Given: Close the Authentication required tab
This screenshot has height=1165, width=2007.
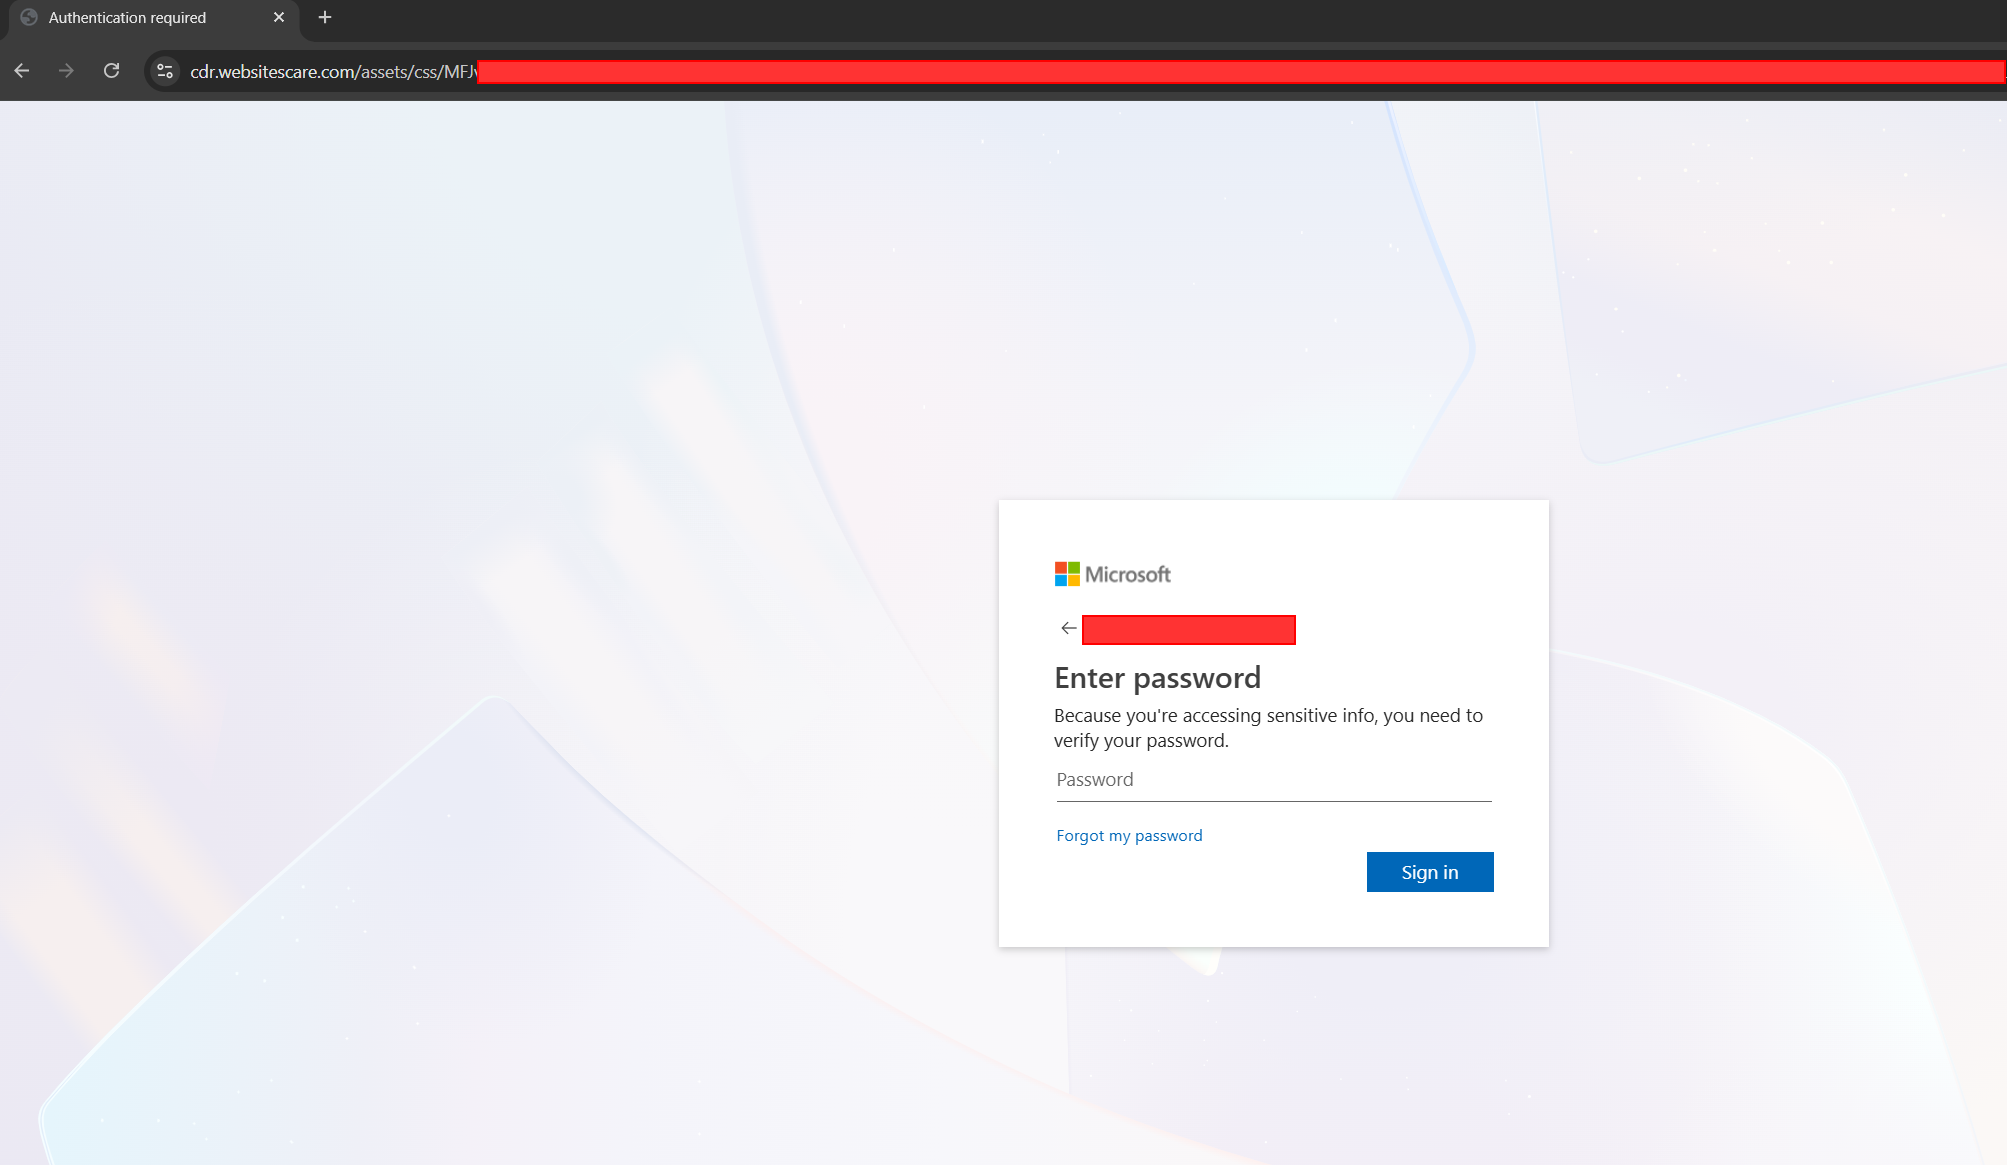Looking at the screenshot, I should coord(279,17).
